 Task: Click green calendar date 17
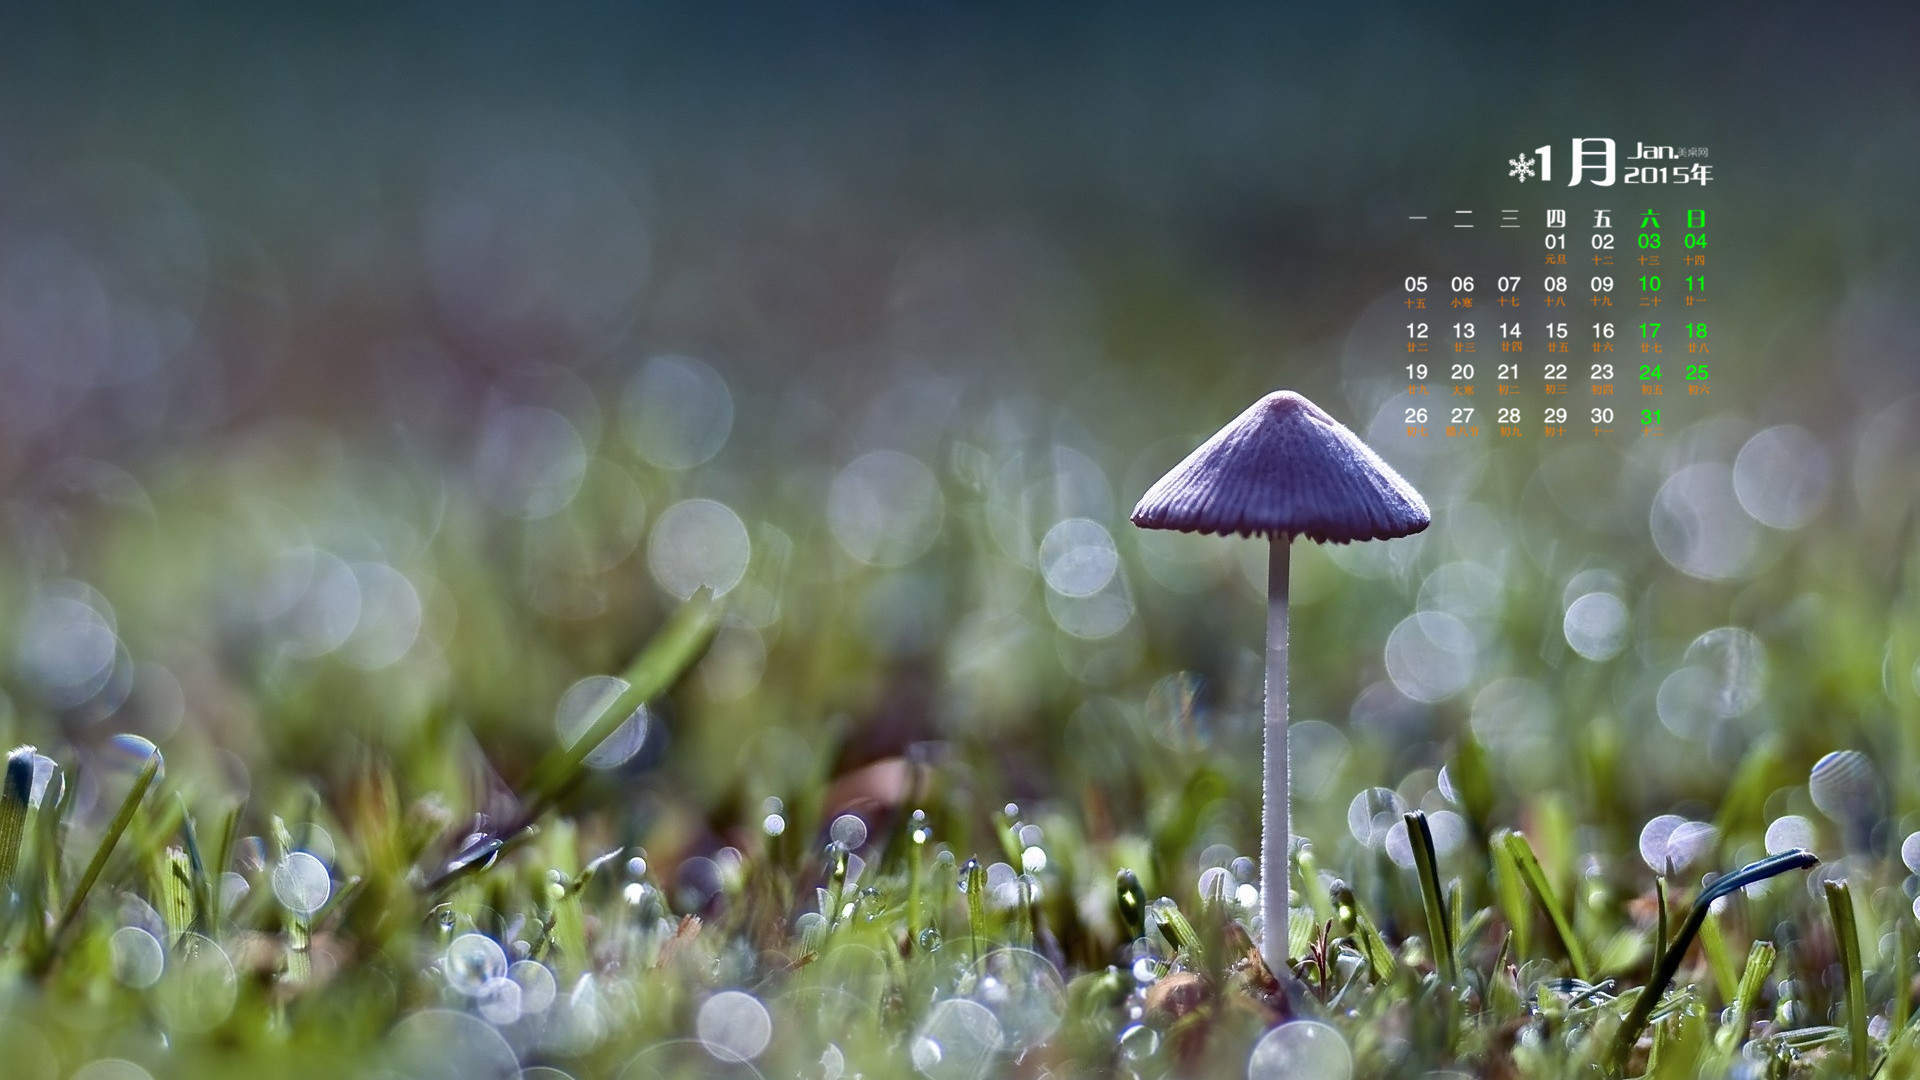[1649, 331]
